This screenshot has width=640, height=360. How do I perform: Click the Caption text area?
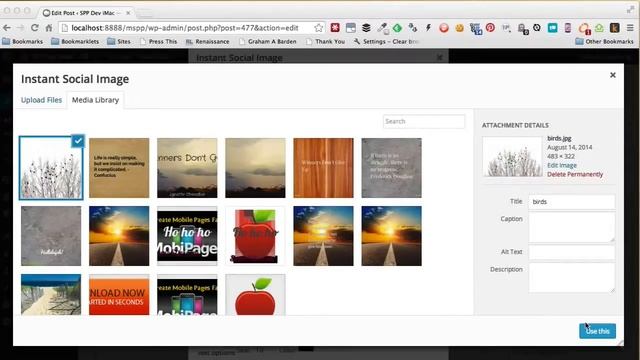click(571, 227)
